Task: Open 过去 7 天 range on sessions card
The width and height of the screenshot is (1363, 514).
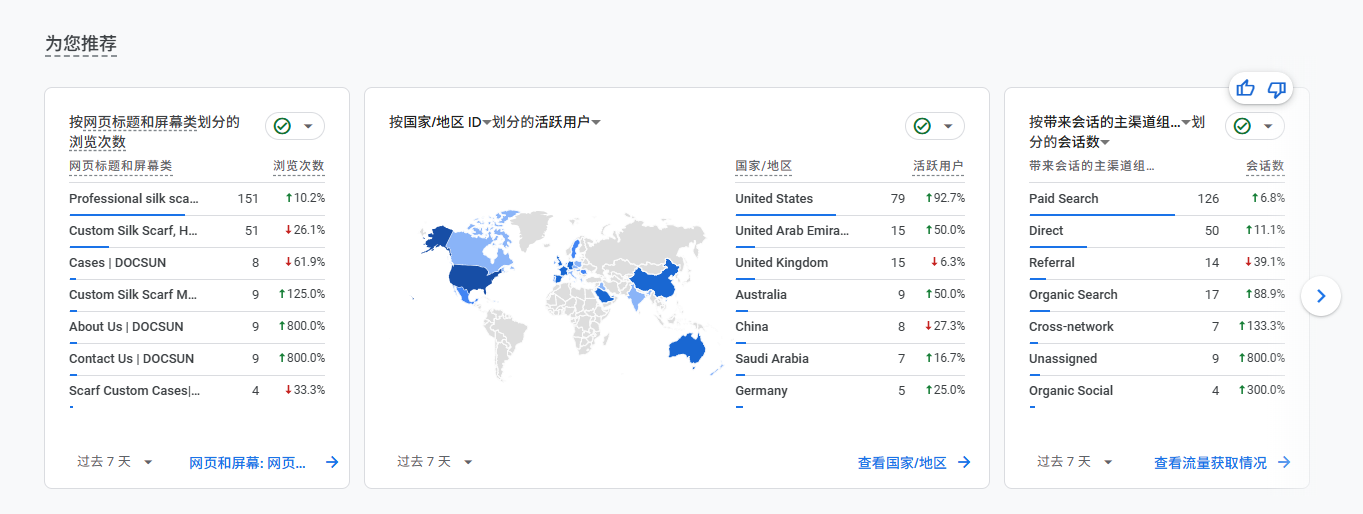Action: click(1074, 462)
